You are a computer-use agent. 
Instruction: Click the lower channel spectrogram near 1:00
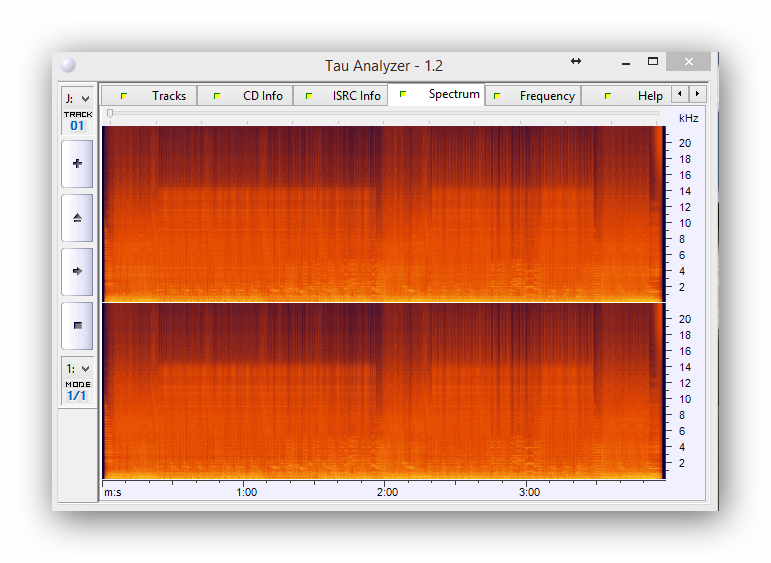[246, 391]
